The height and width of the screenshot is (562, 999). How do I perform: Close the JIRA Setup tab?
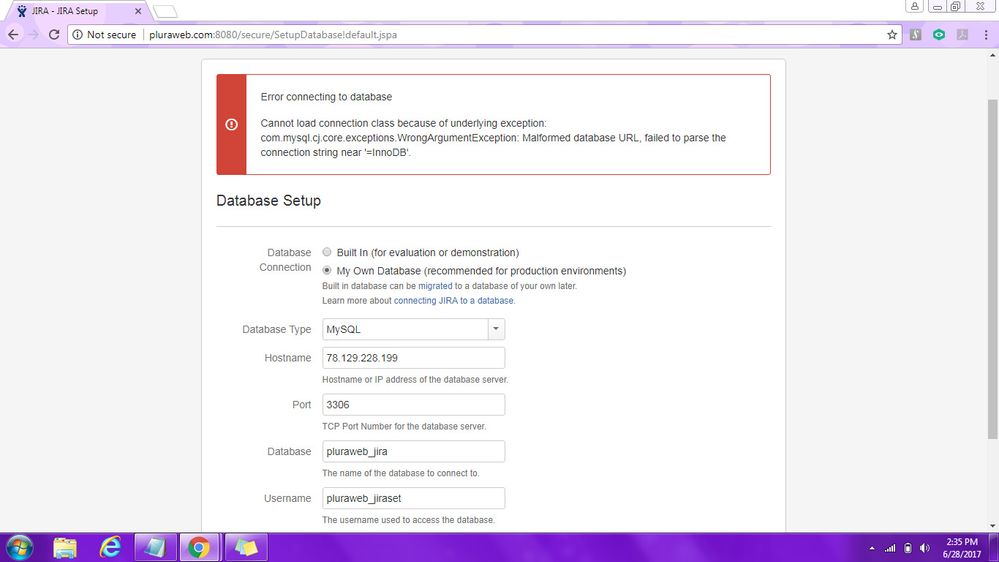(x=138, y=11)
